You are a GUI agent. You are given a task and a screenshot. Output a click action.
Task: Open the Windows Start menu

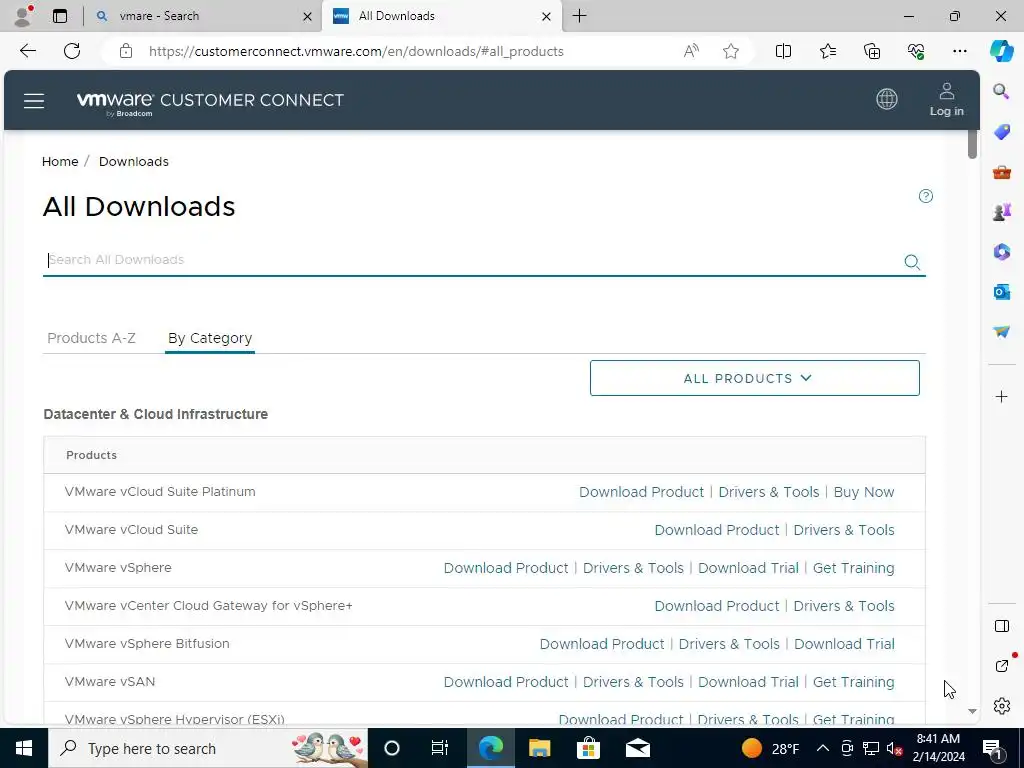click(x=24, y=748)
